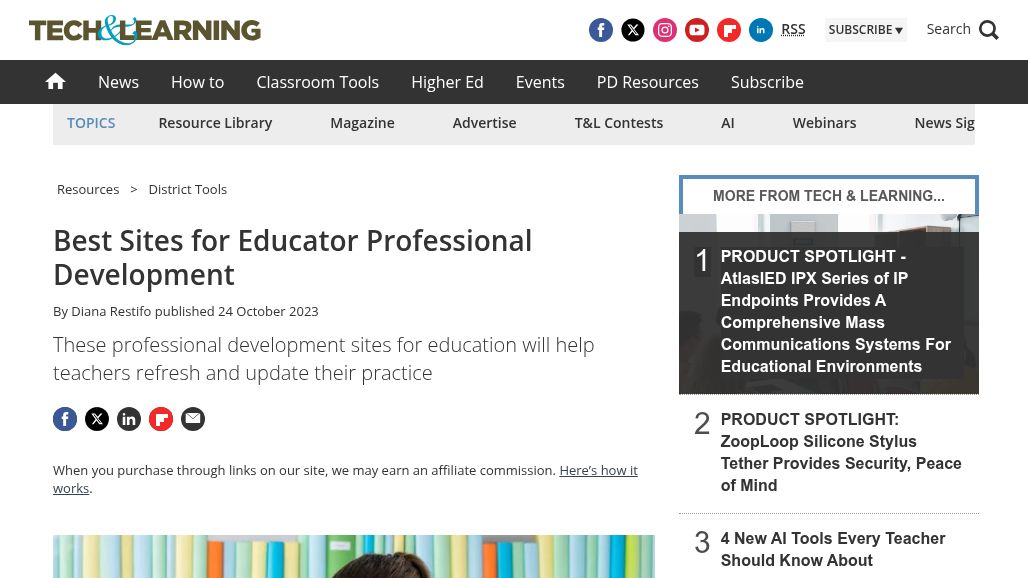Open the 4 New AI Tools article
This screenshot has height=578, width=1028.
832,549
